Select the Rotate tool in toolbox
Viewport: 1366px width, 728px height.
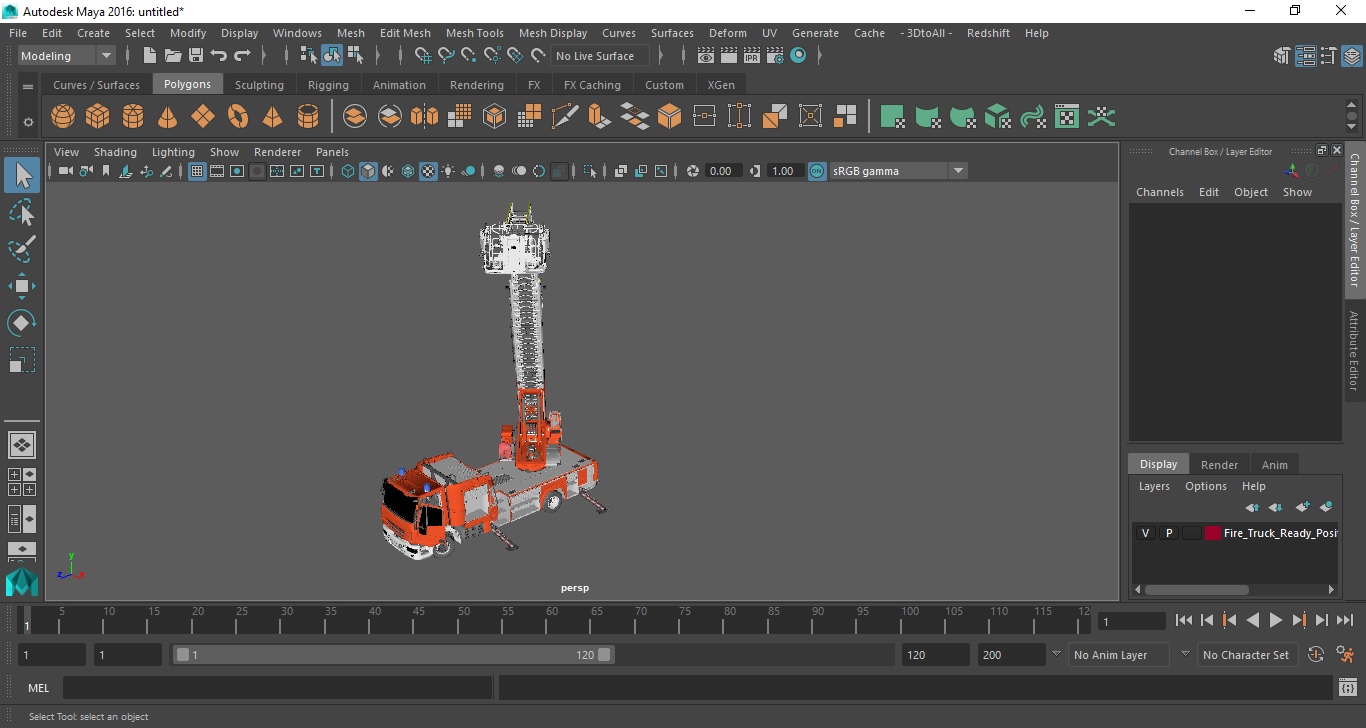click(x=22, y=323)
